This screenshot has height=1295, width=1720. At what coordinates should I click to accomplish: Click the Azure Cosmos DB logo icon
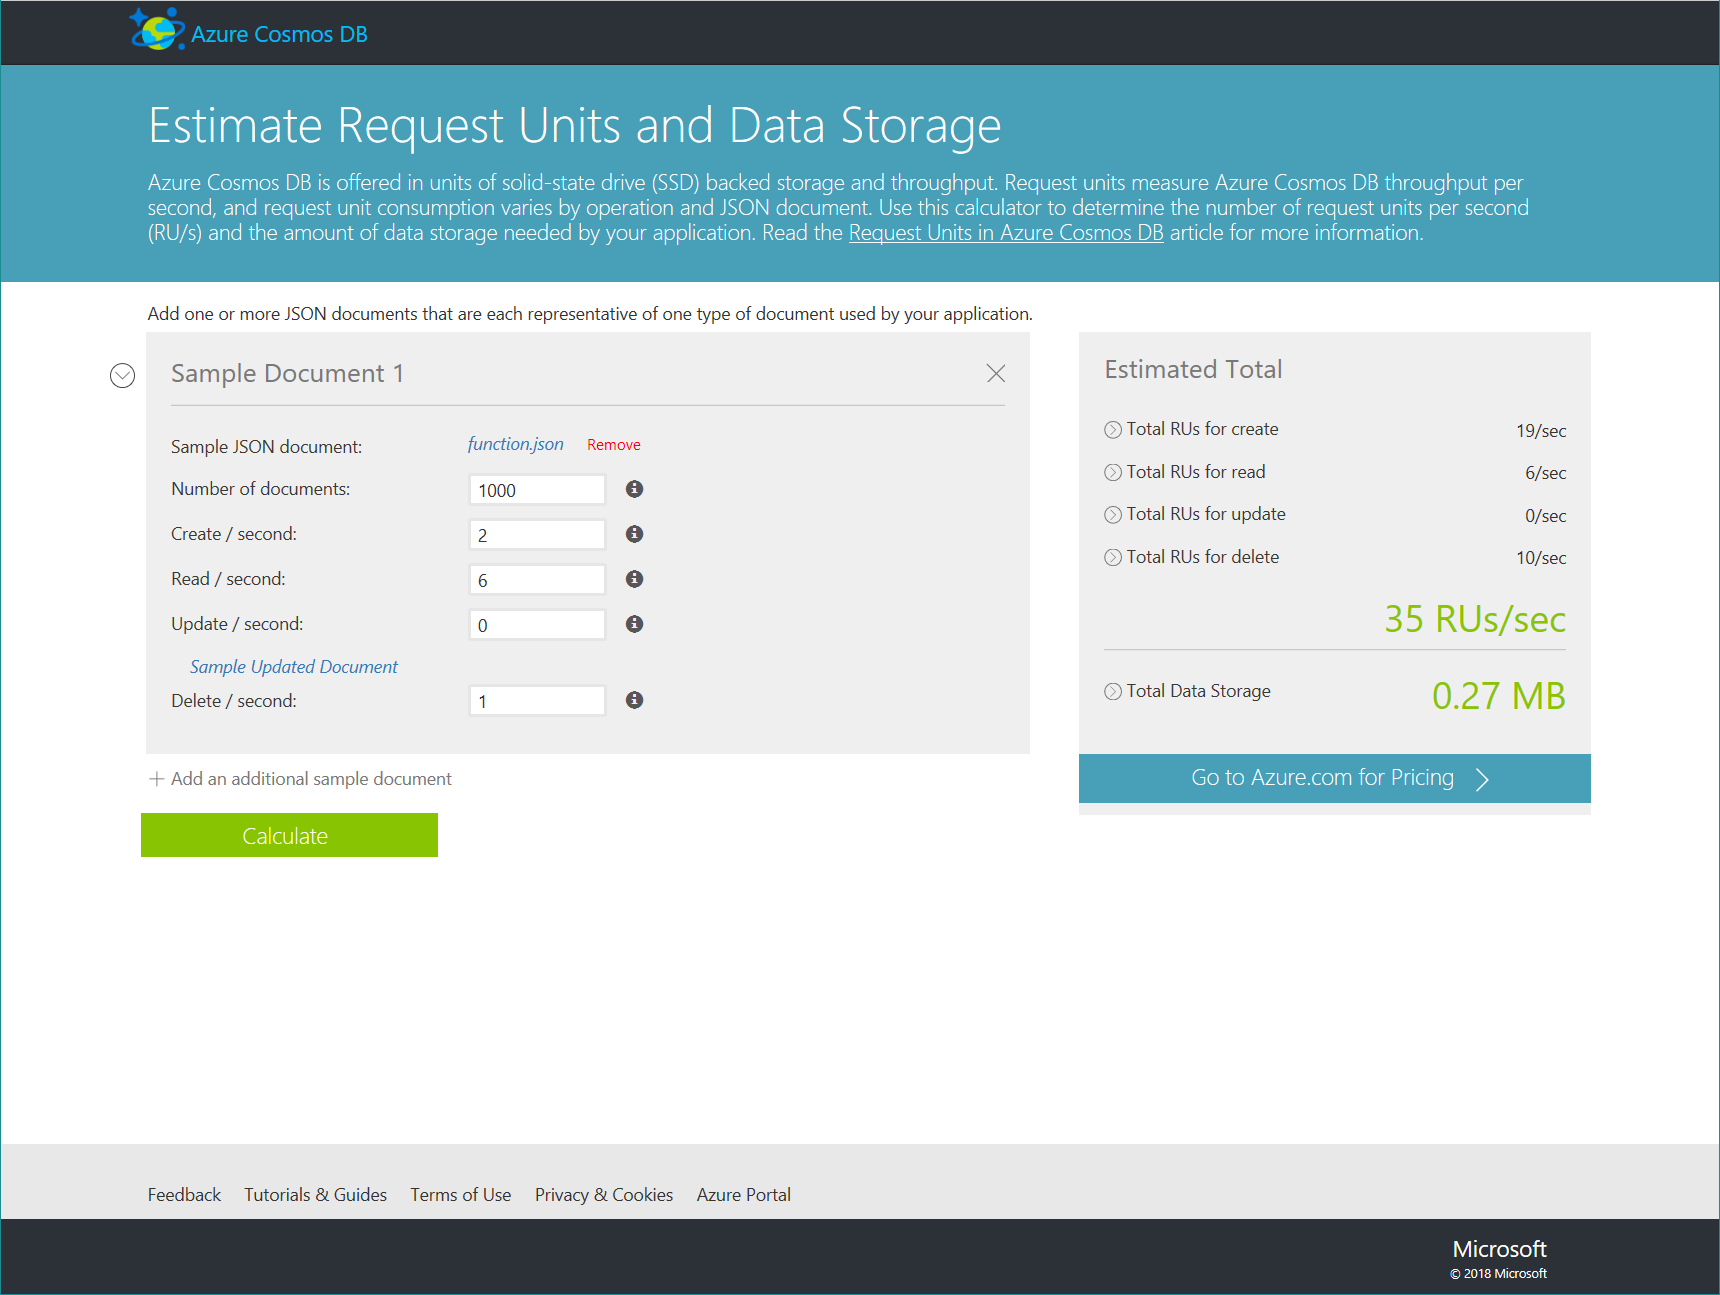tap(157, 30)
